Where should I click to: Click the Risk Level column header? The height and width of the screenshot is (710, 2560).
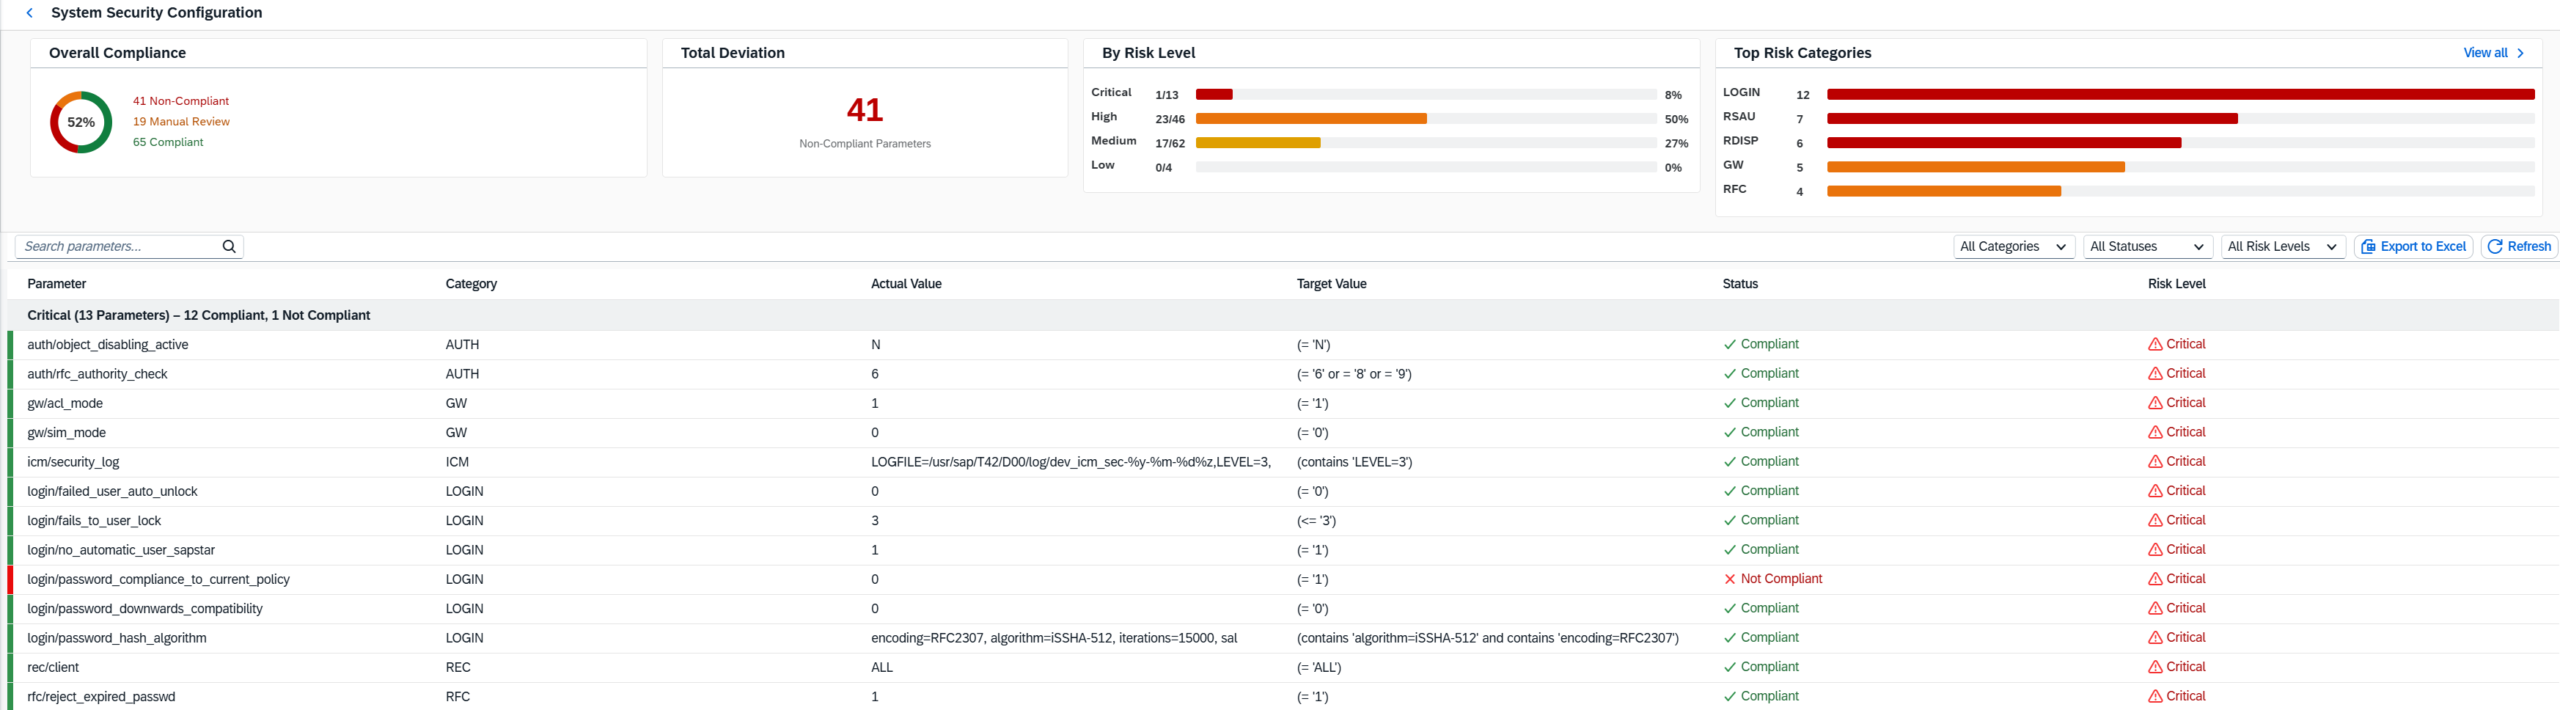click(x=2176, y=284)
